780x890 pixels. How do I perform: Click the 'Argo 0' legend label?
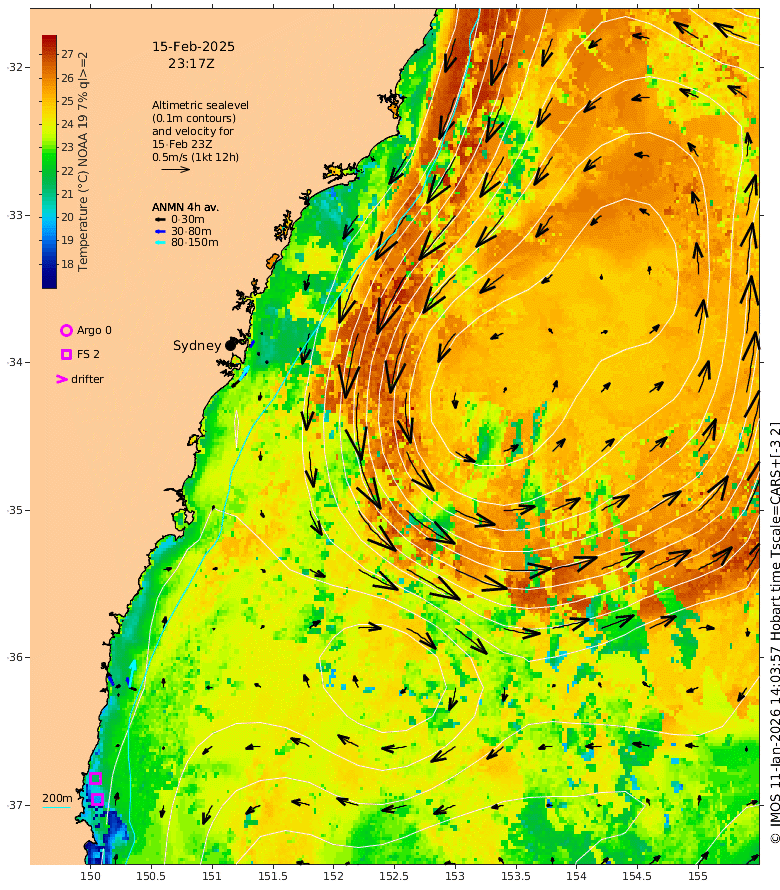point(94,330)
